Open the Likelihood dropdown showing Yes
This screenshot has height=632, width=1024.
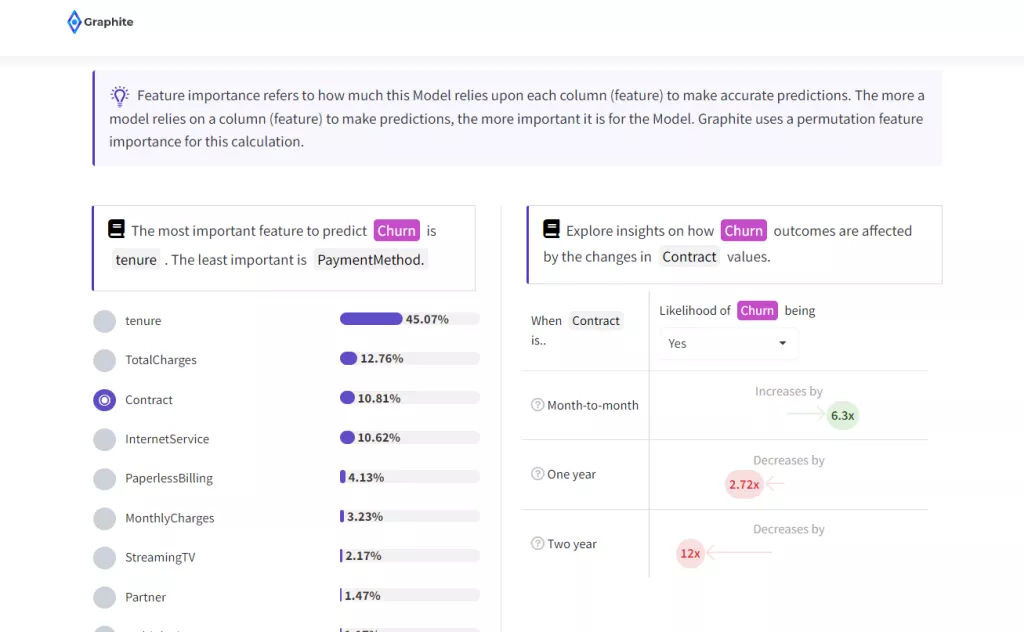(727, 343)
